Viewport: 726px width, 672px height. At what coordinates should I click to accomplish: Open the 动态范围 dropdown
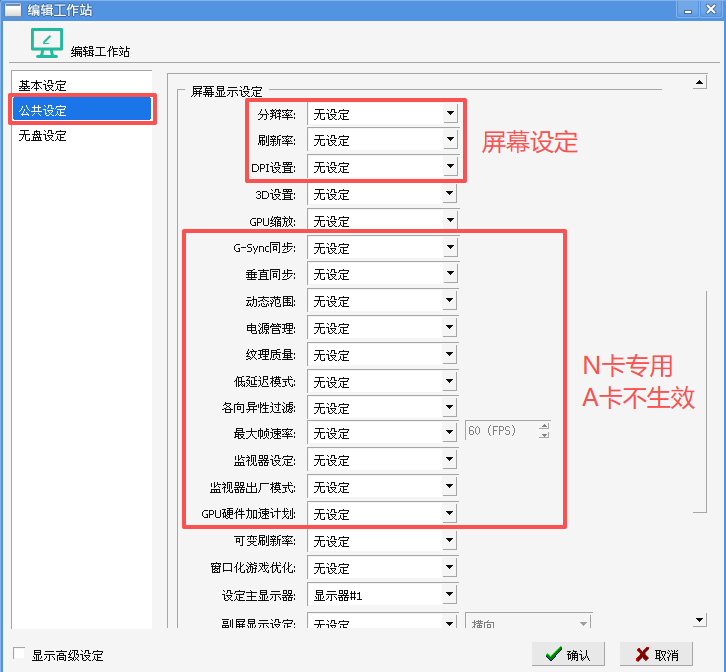click(x=382, y=301)
